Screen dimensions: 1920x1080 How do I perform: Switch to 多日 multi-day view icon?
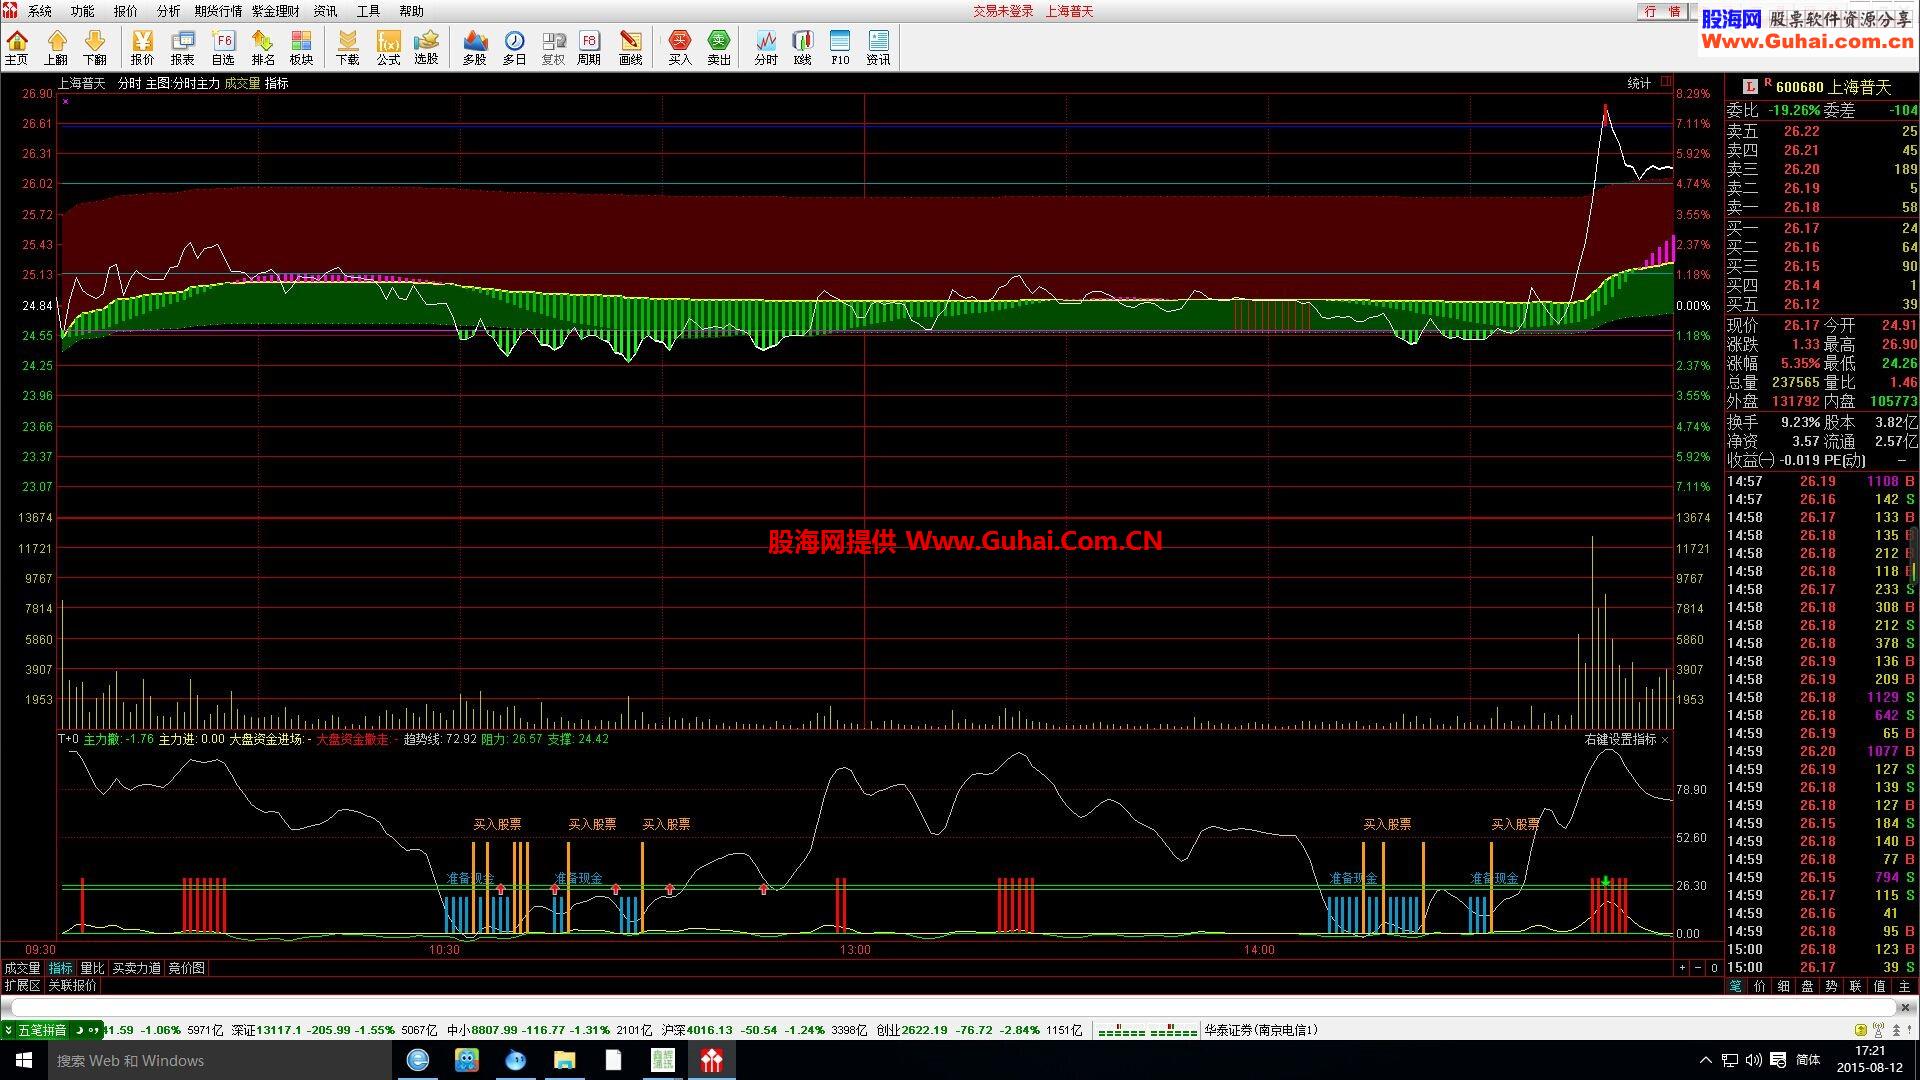[x=514, y=47]
